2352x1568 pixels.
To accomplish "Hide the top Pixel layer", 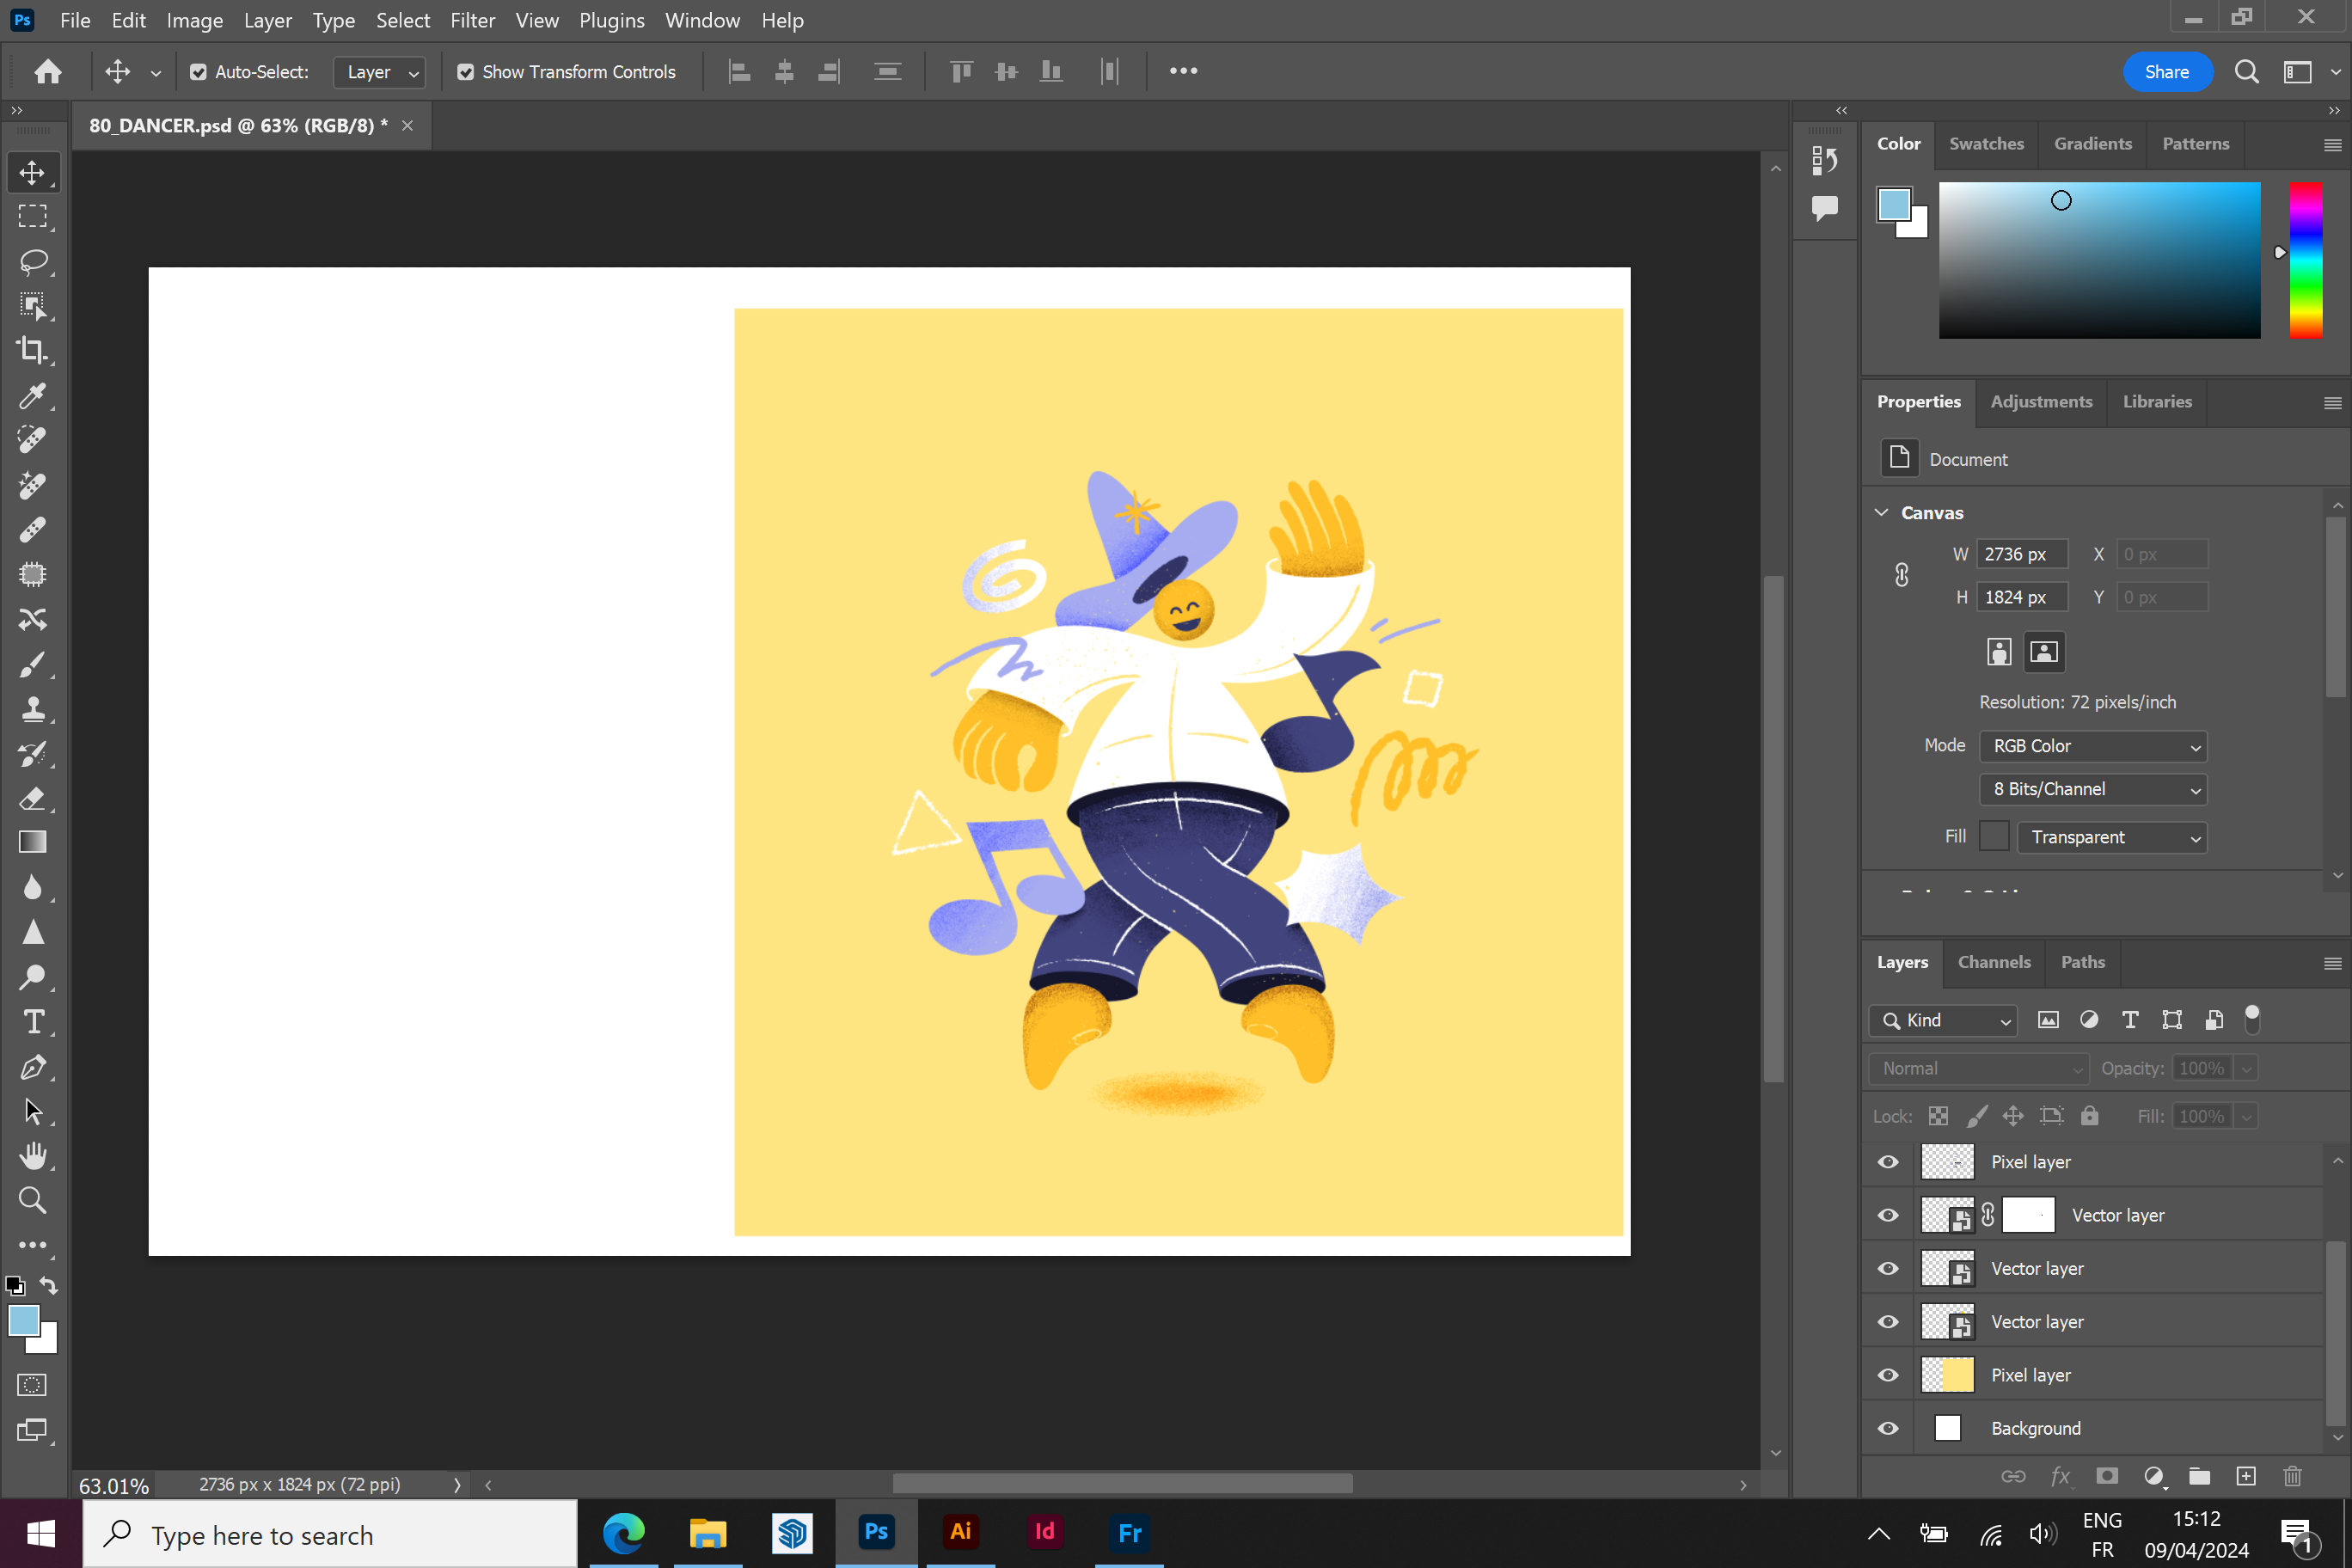I will (x=1888, y=1162).
